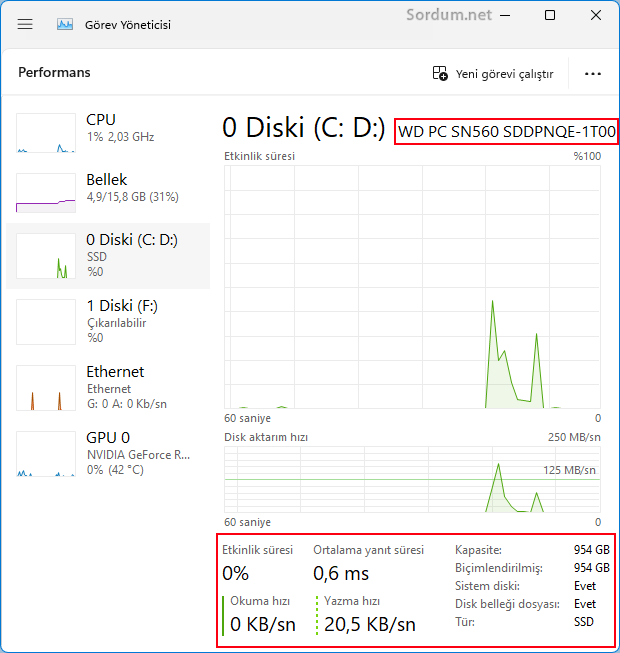Select the Bellek memory item
Image resolution: width=620 pixels, height=653 pixels.
point(108,193)
